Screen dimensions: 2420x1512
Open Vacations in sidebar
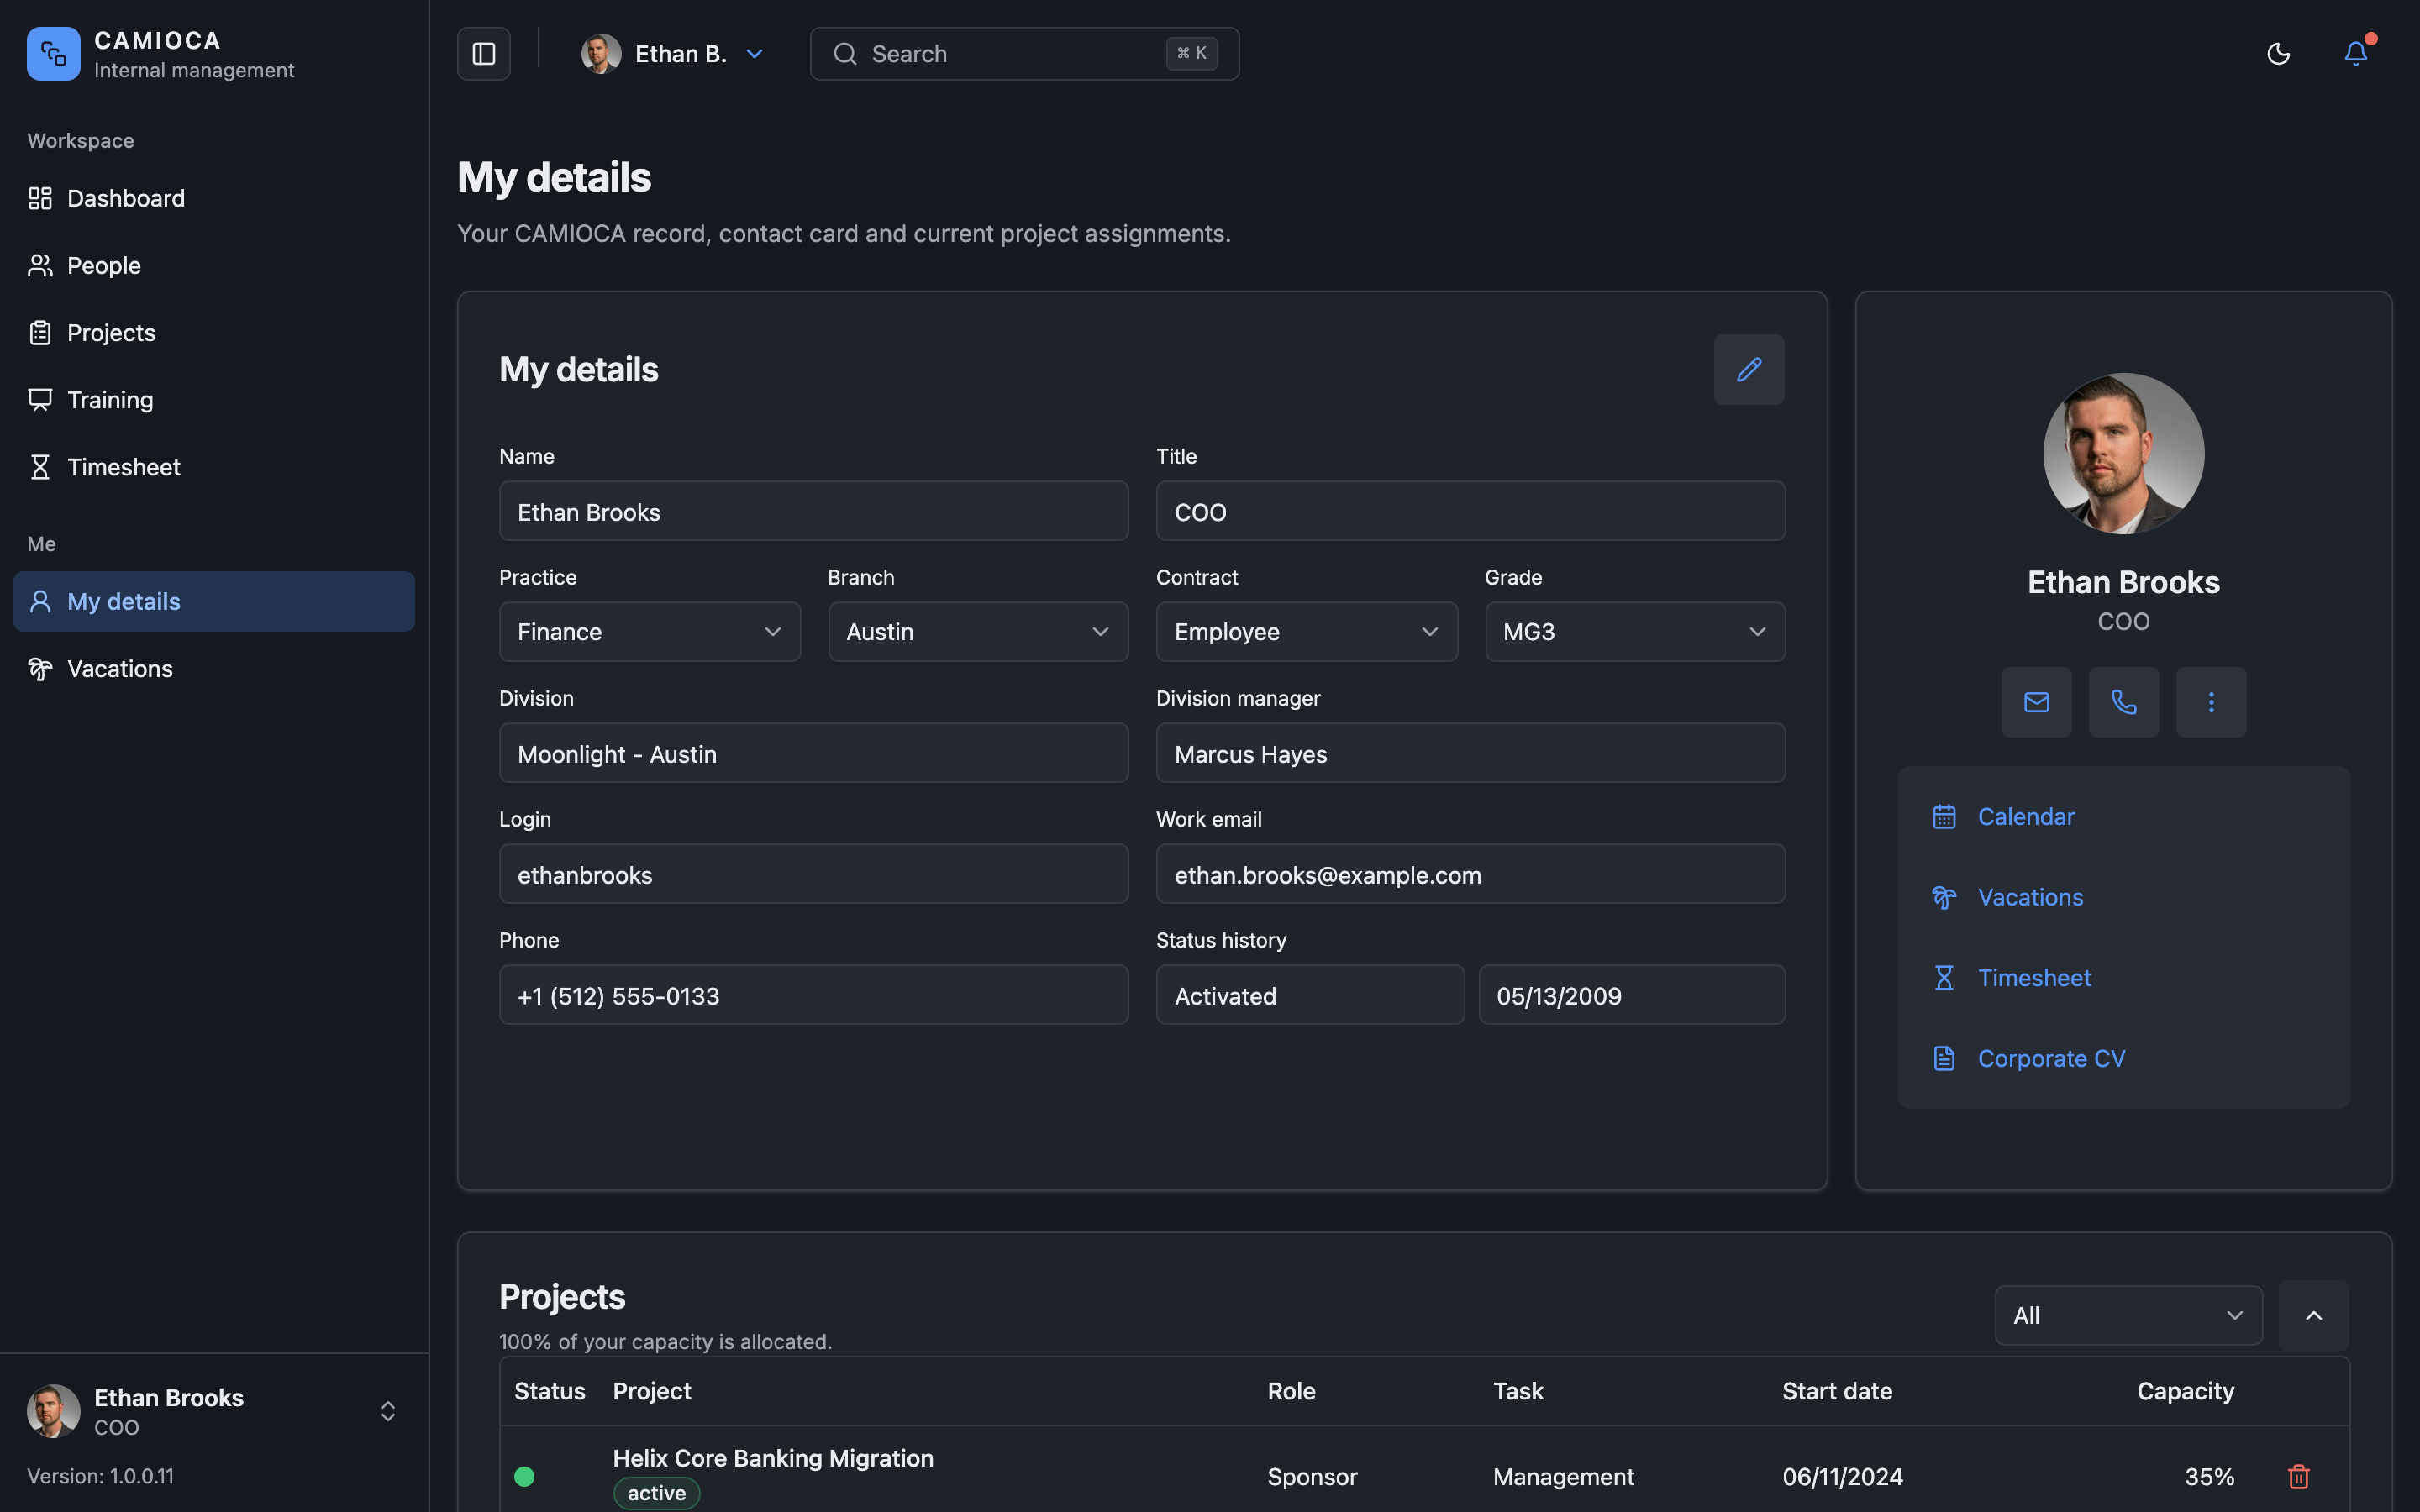(x=214, y=668)
